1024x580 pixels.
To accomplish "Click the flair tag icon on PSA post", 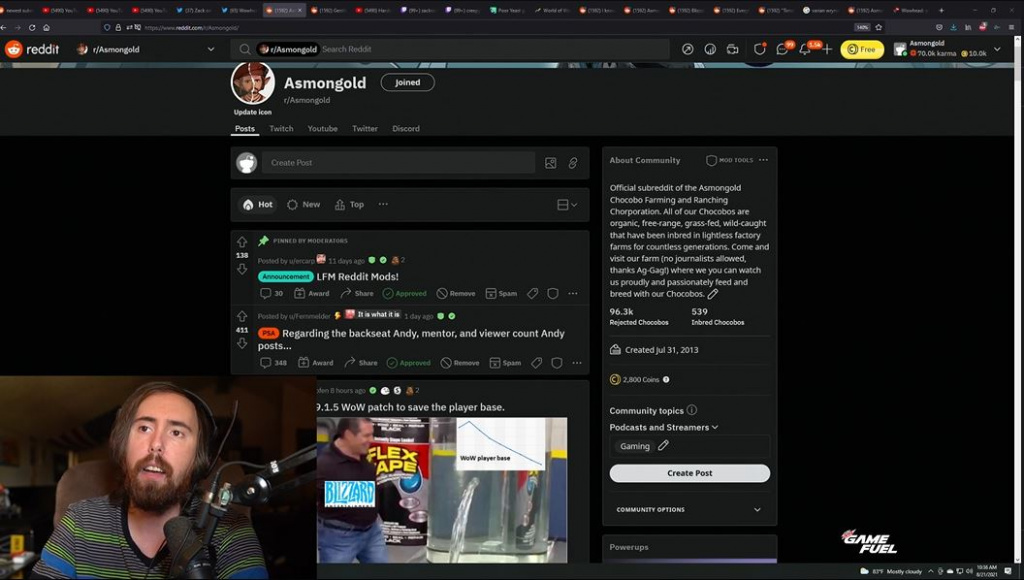I will [x=536, y=362].
